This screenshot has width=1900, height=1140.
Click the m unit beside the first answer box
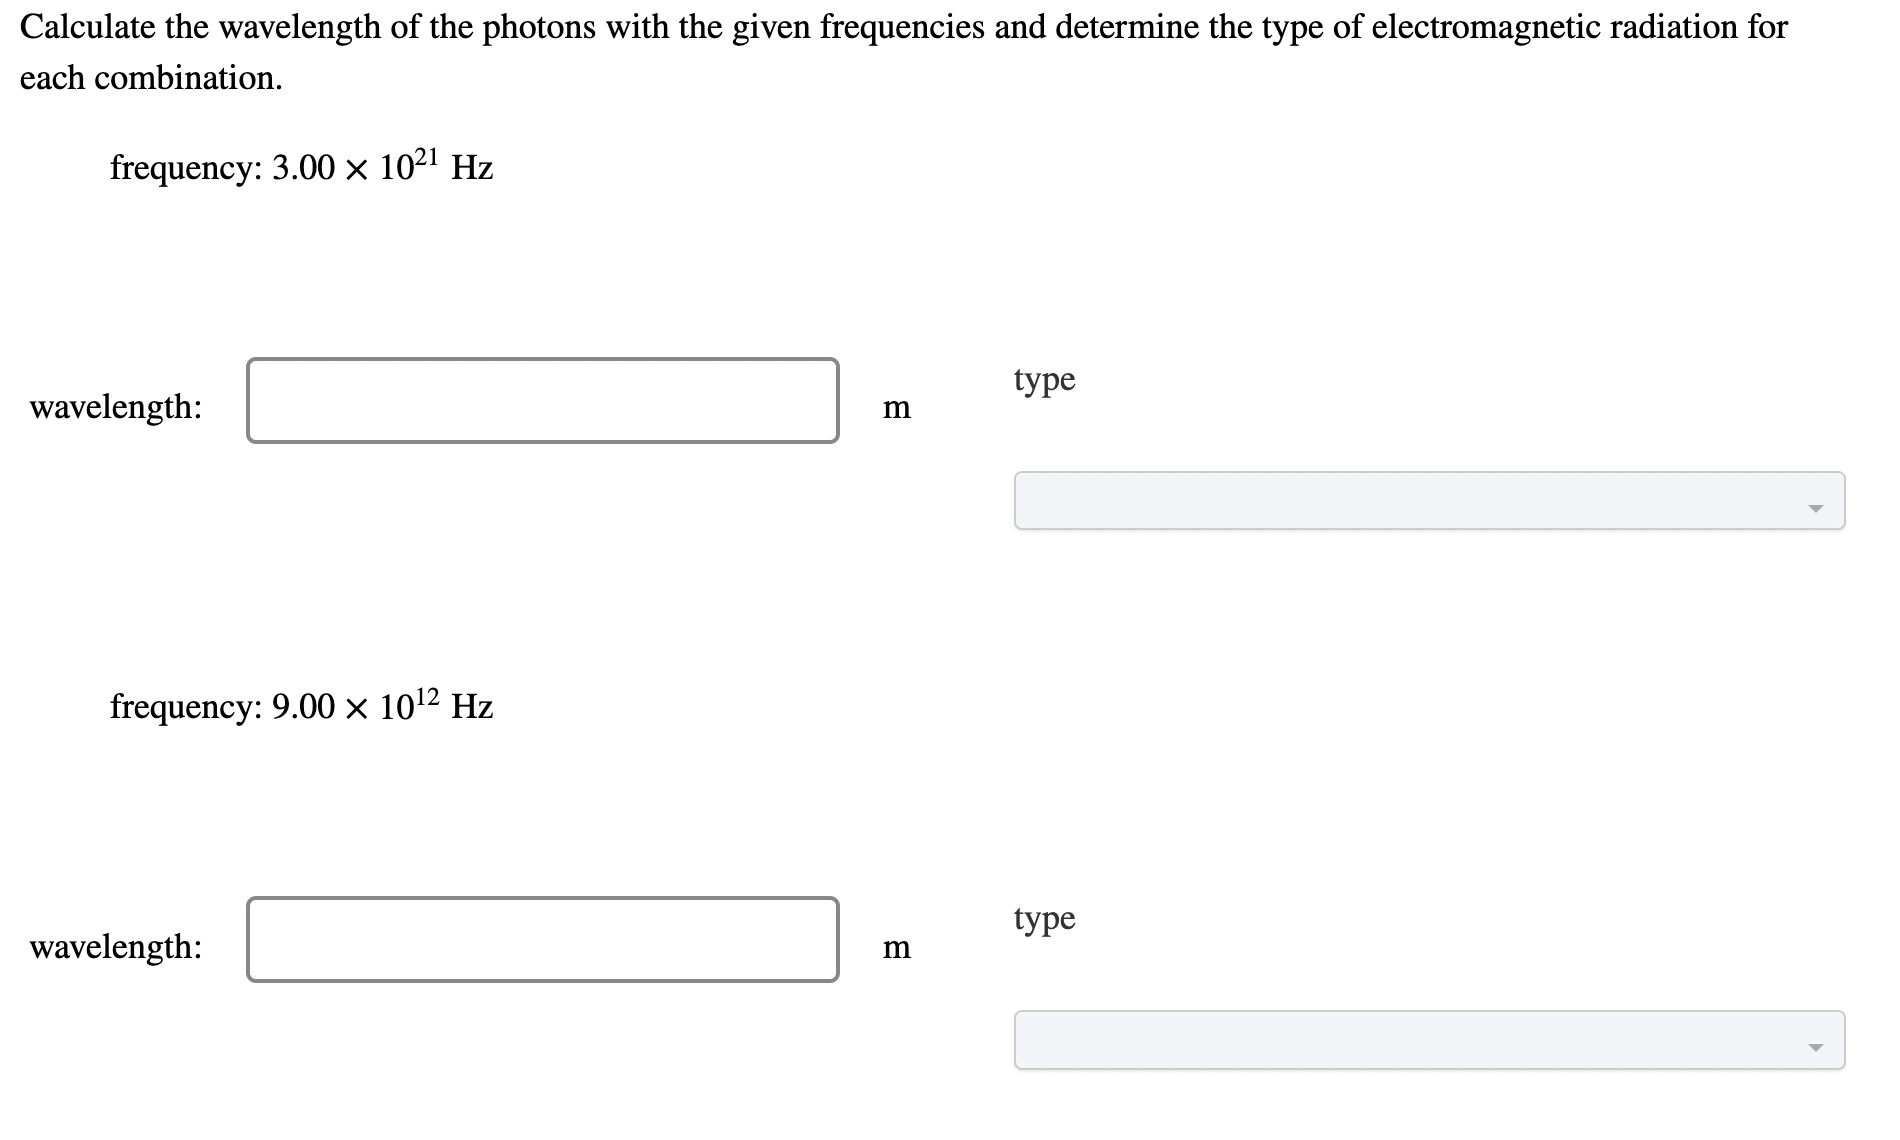pos(897,407)
